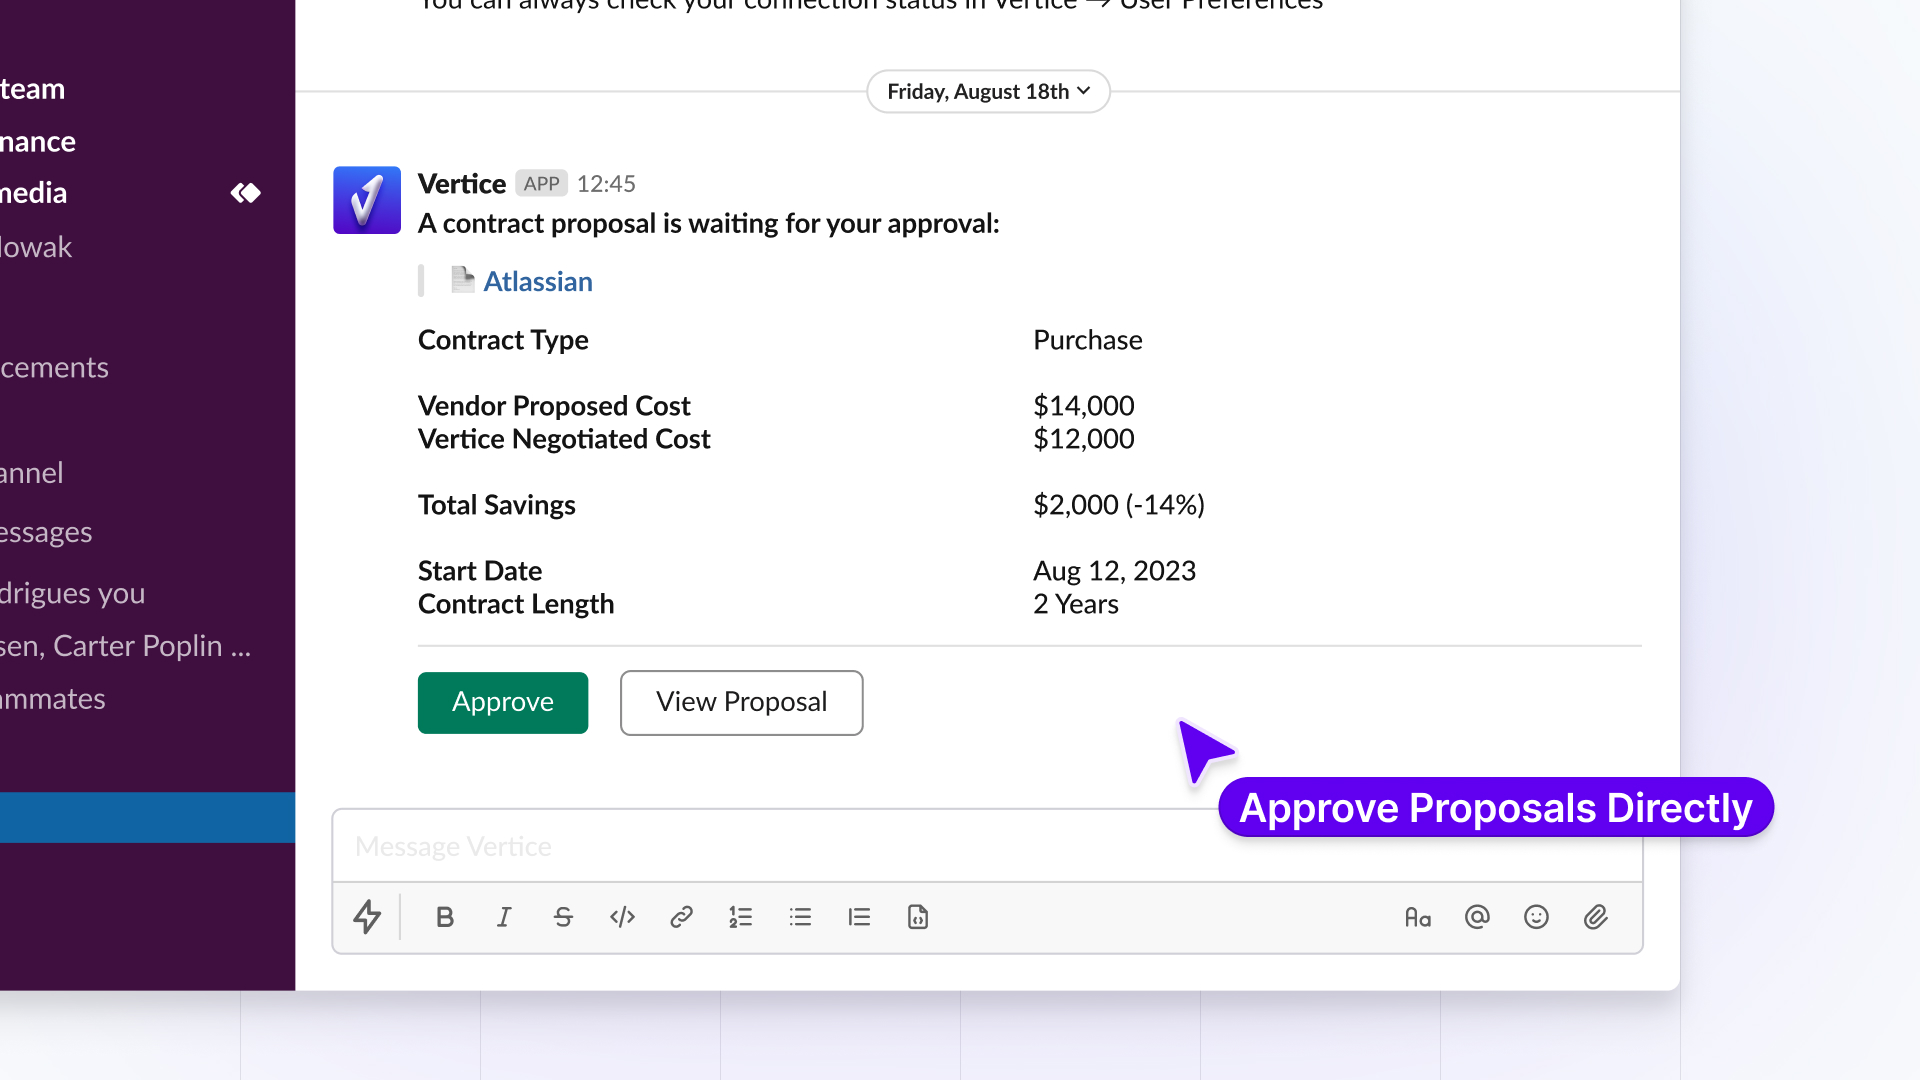The height and width of the screenshot is (1080, 1920).
Task: Open the emoji picker icon
Action: click(x=1537, y=917)
